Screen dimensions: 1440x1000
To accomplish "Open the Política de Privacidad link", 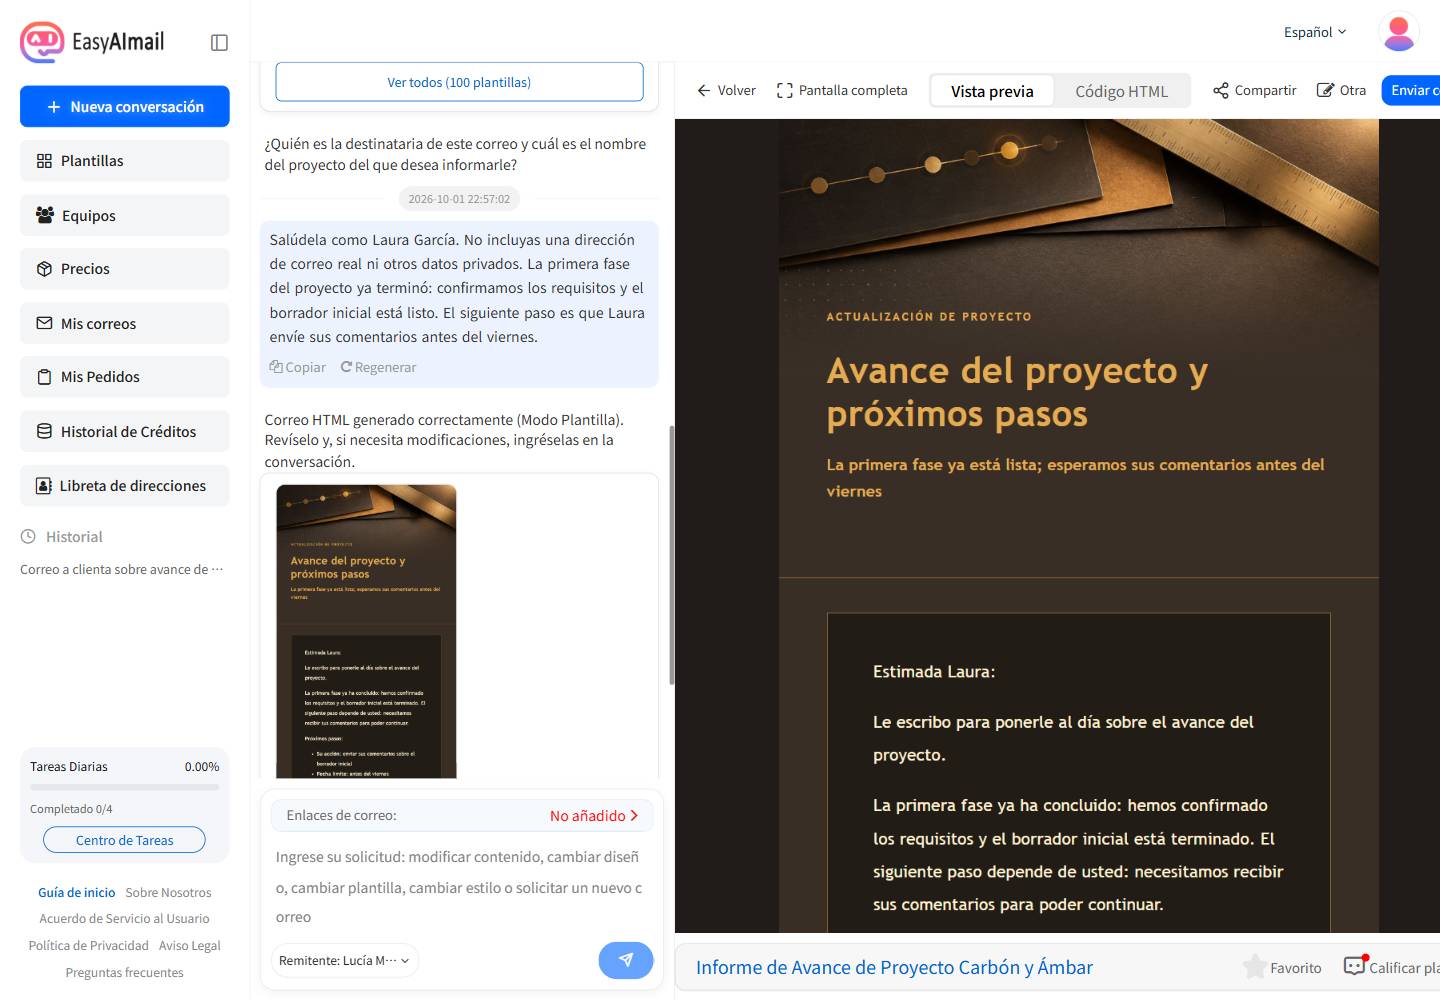I will (x=89, y=945).
